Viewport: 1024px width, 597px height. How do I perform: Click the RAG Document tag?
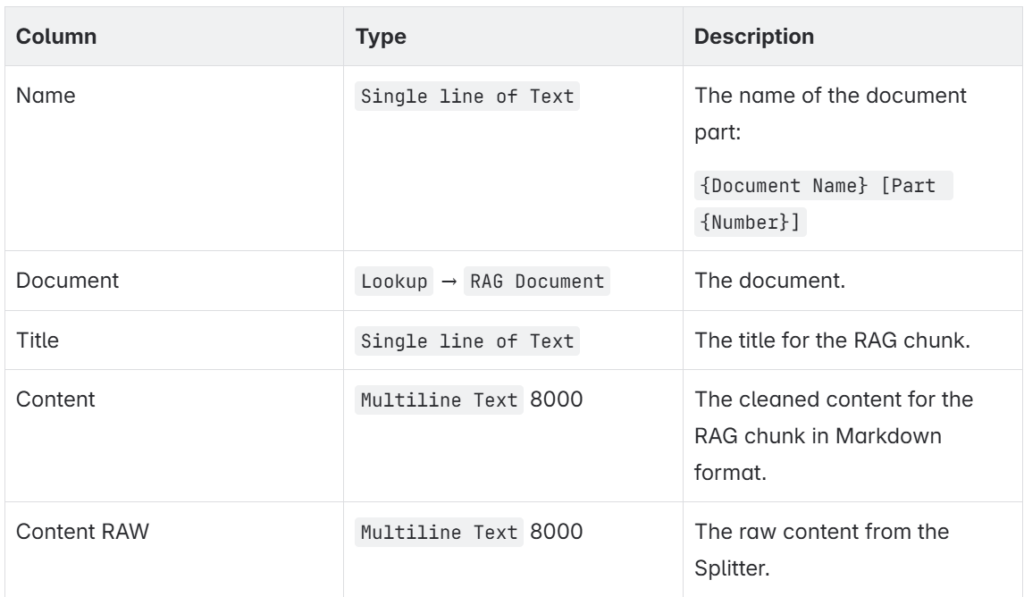(x=537, y=281)
